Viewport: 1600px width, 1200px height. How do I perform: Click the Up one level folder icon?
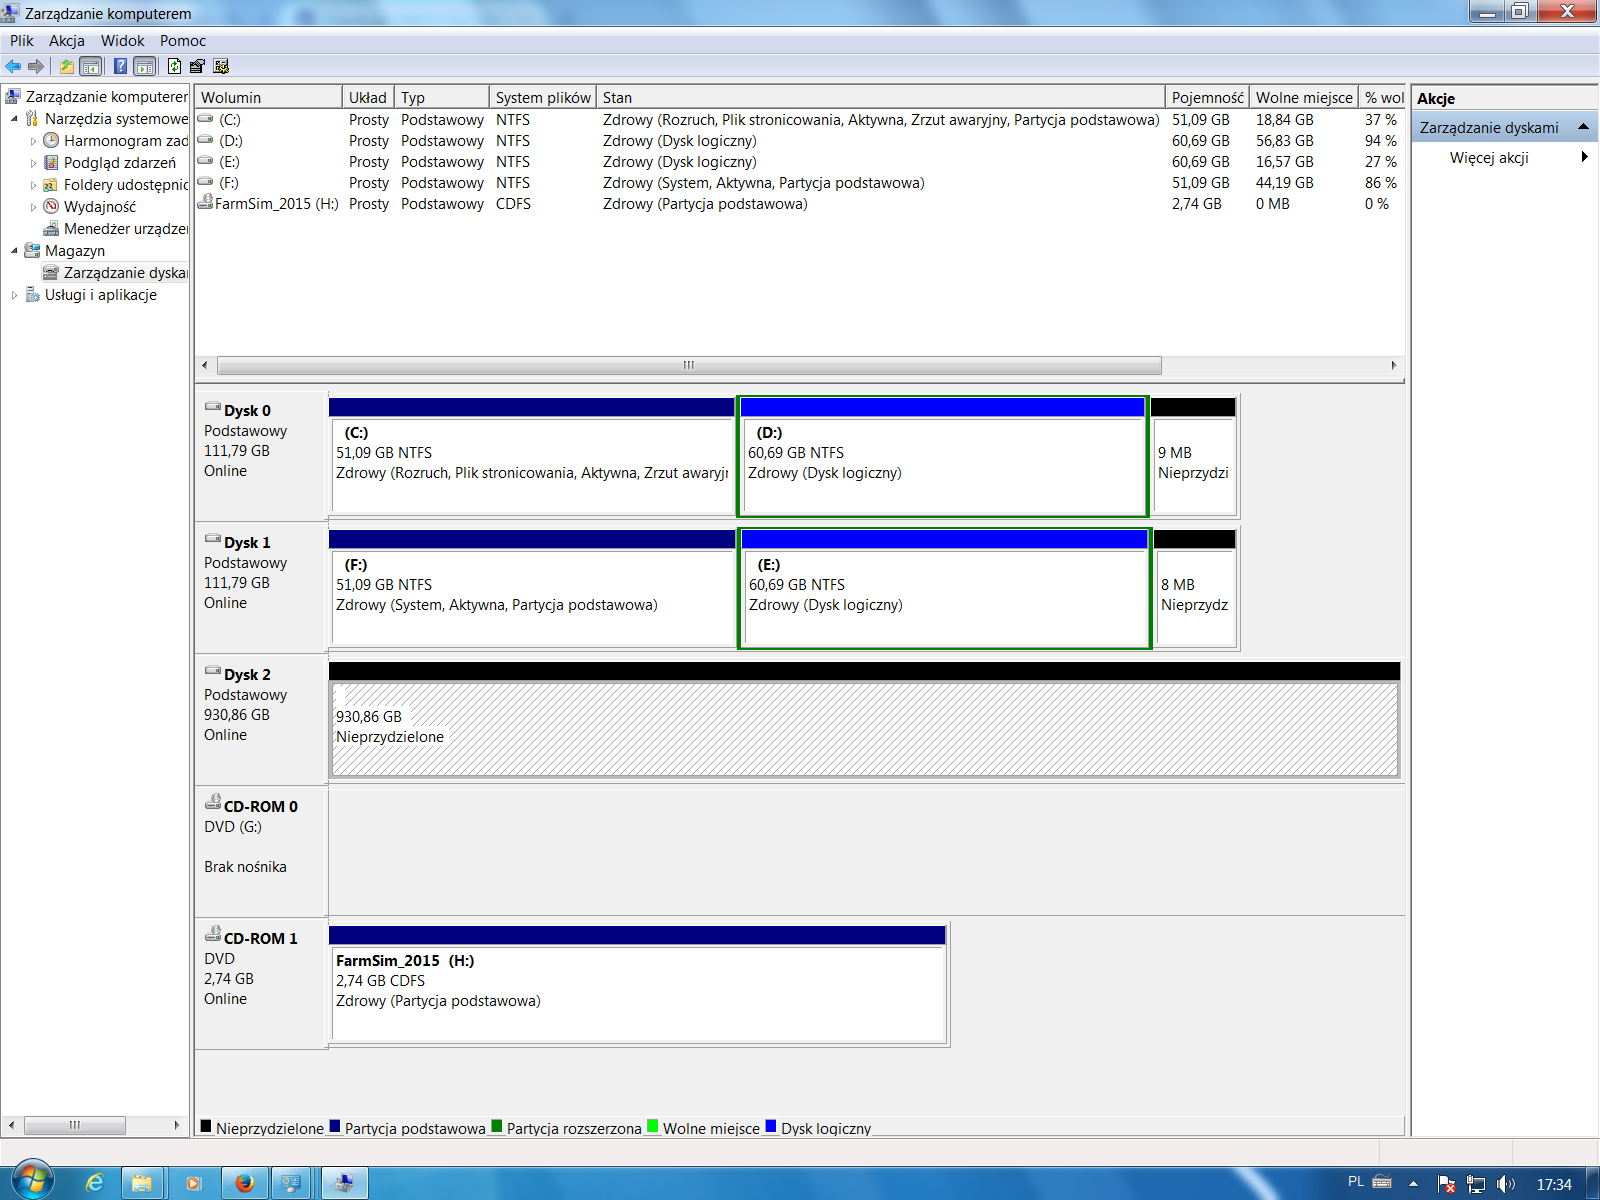pos(66,66)
